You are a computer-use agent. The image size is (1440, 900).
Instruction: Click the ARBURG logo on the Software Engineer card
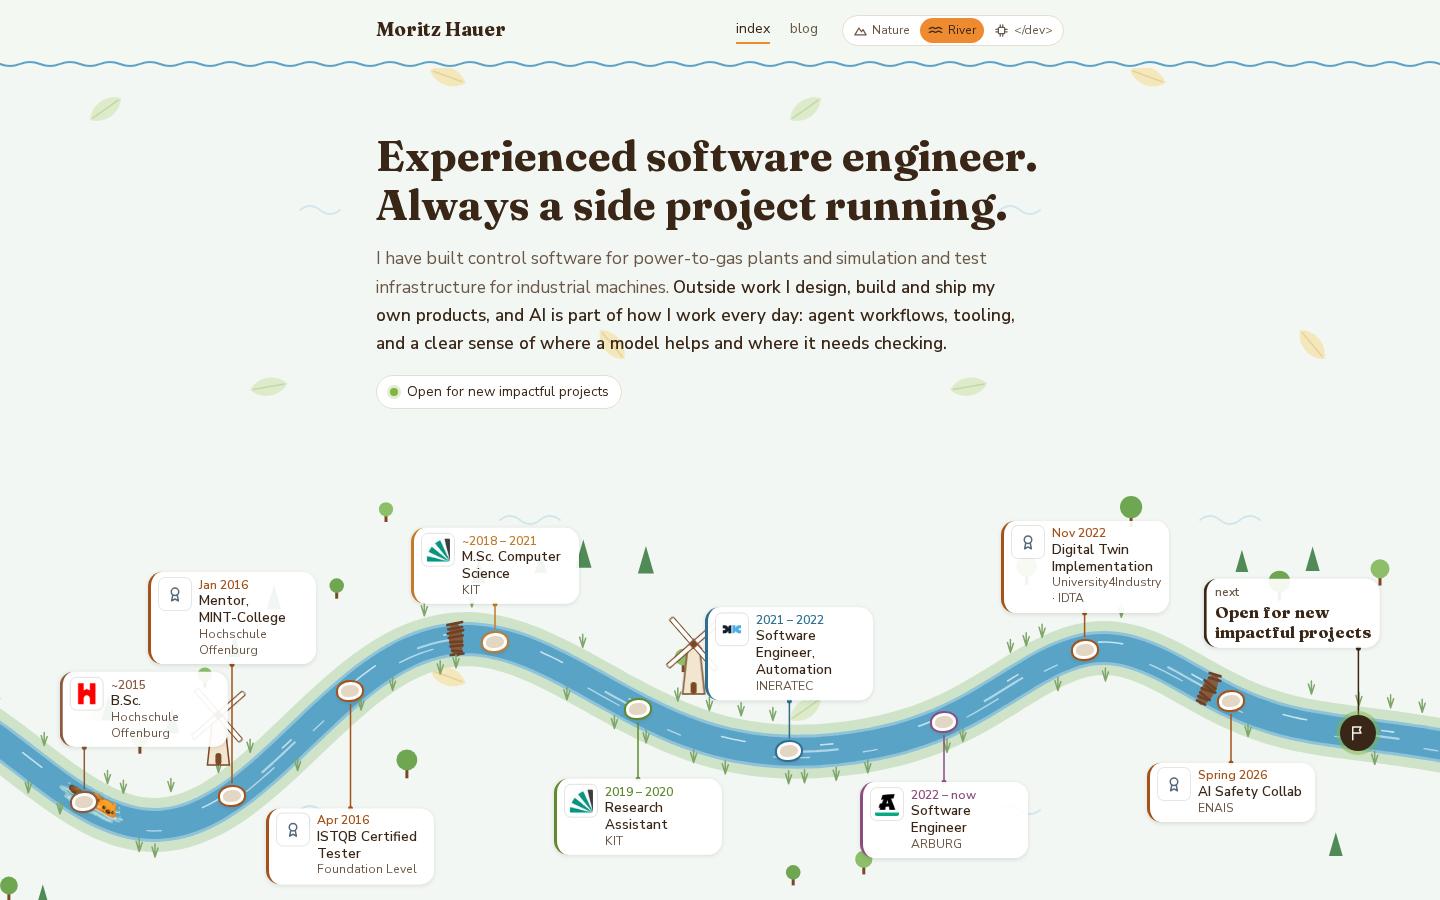(x=887, y=804)
